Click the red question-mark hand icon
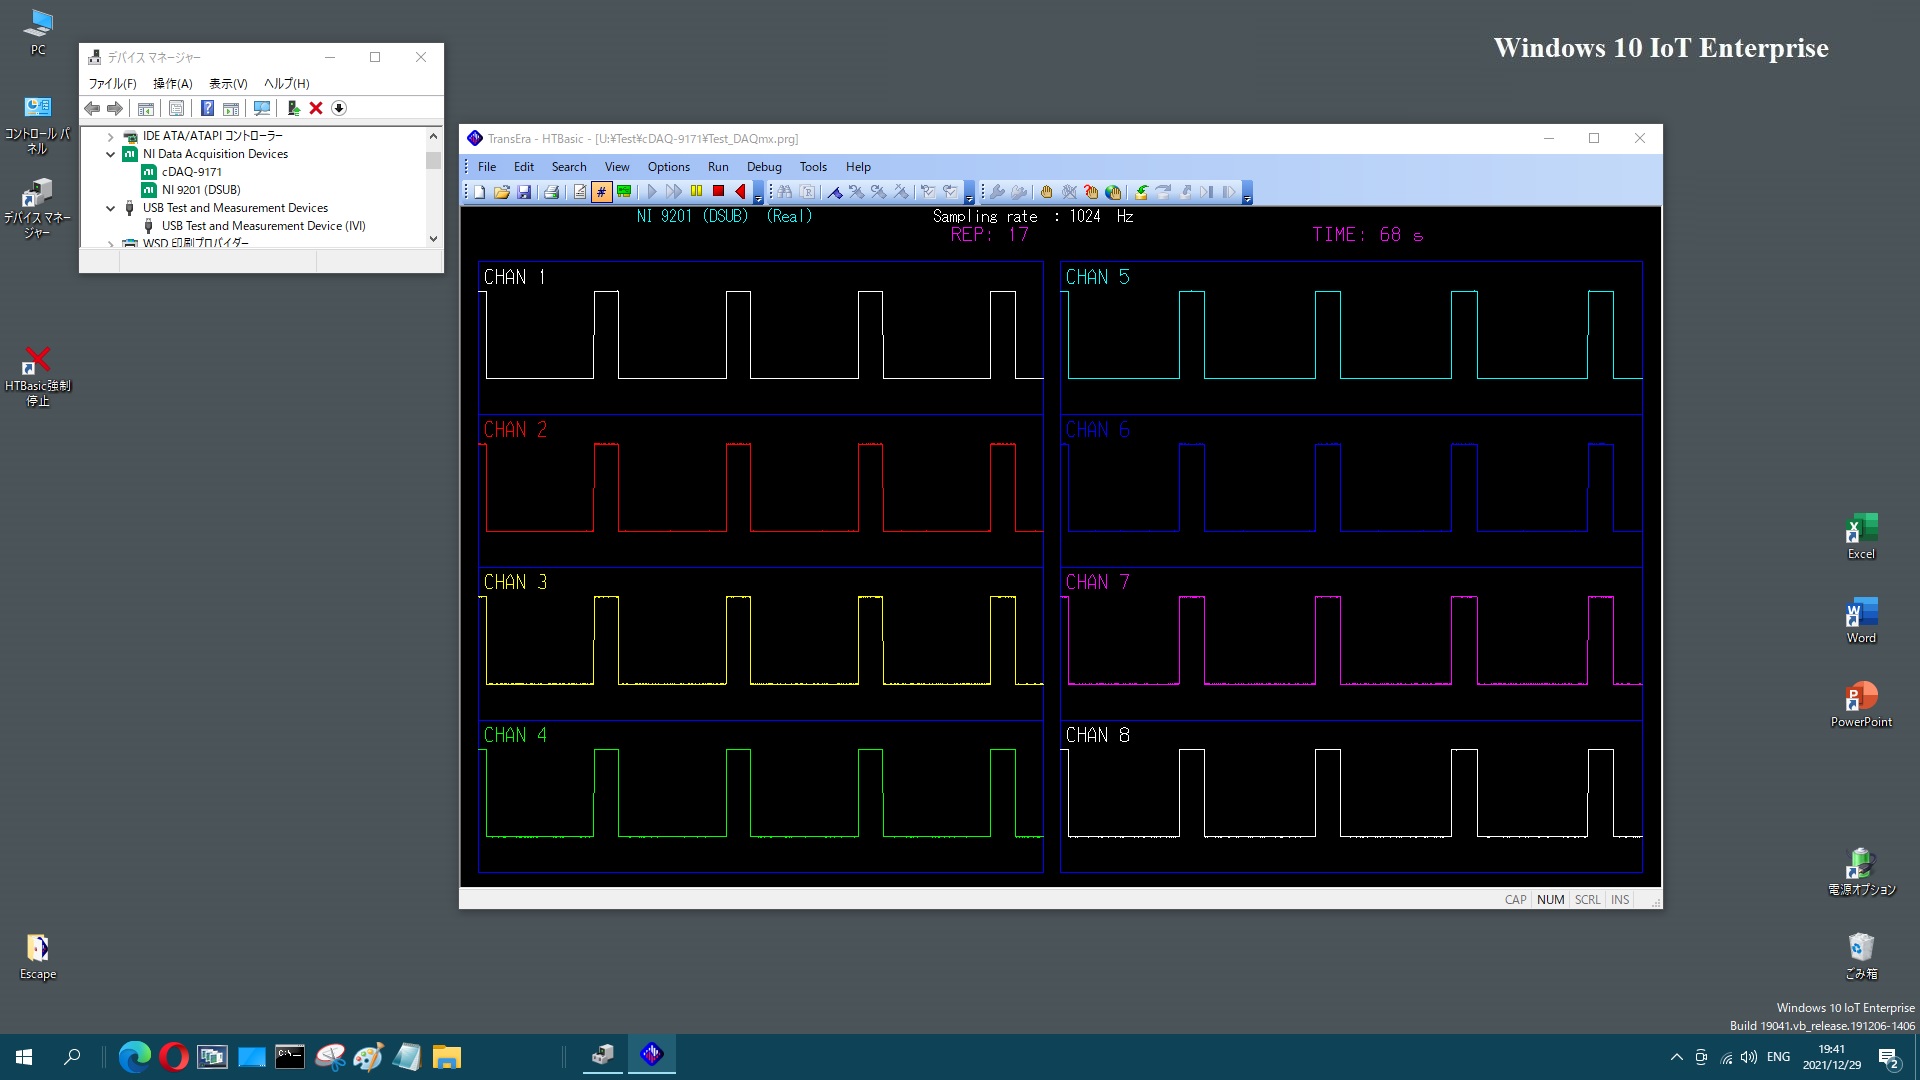Screen dimensions: 1920x1080 click(1091, 192)
